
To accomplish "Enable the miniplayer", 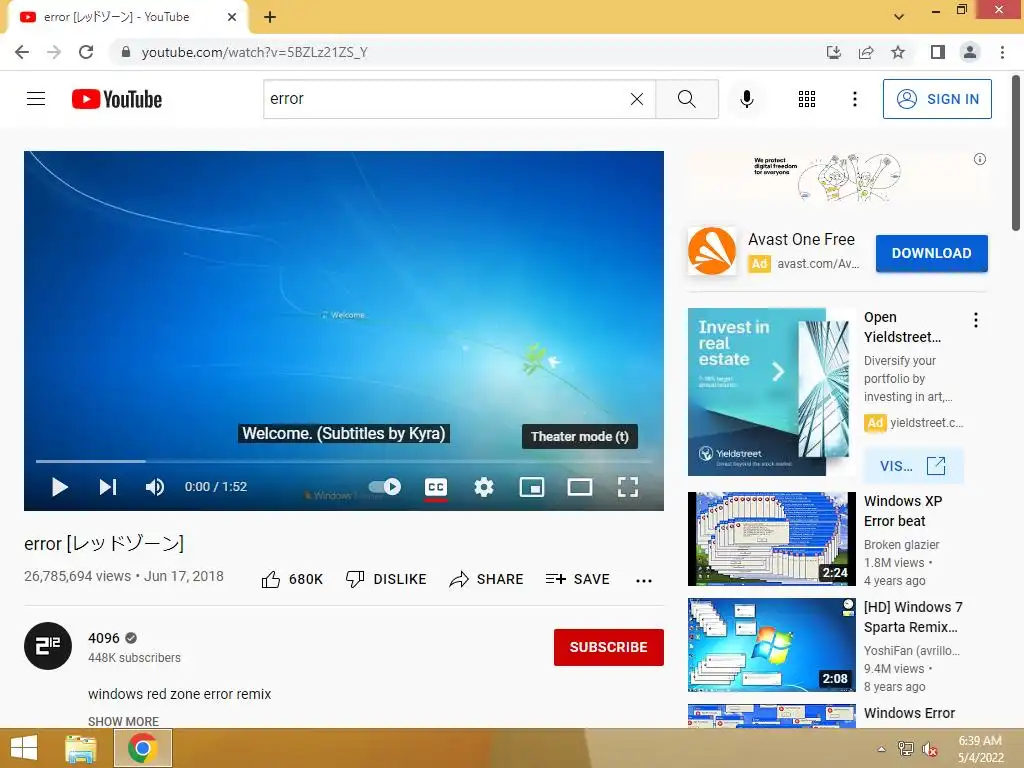I will point(532,487).
